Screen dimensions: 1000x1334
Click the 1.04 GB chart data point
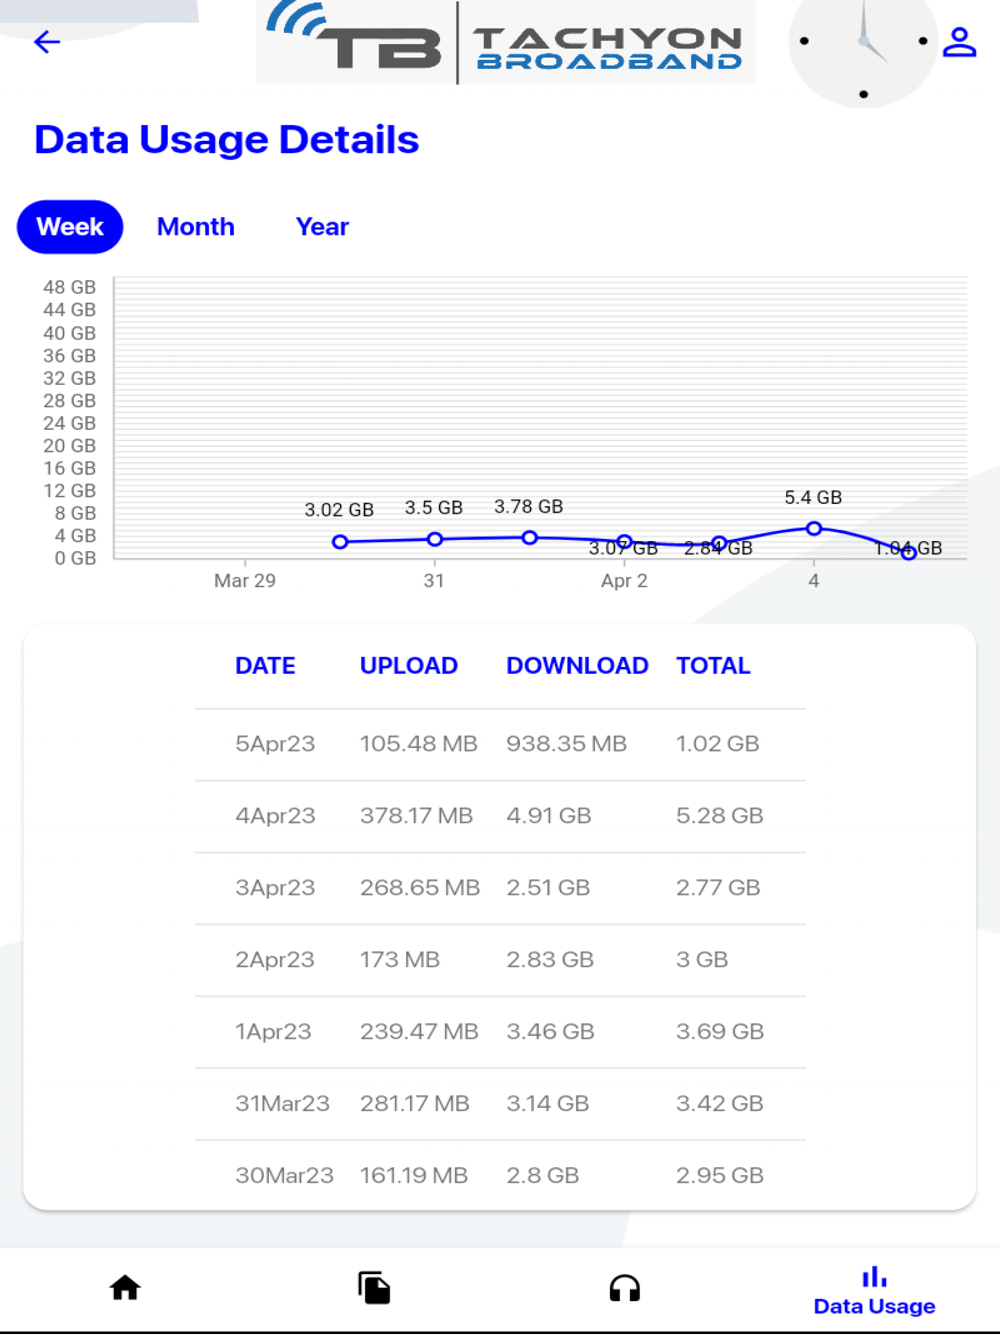pos(908,552)
